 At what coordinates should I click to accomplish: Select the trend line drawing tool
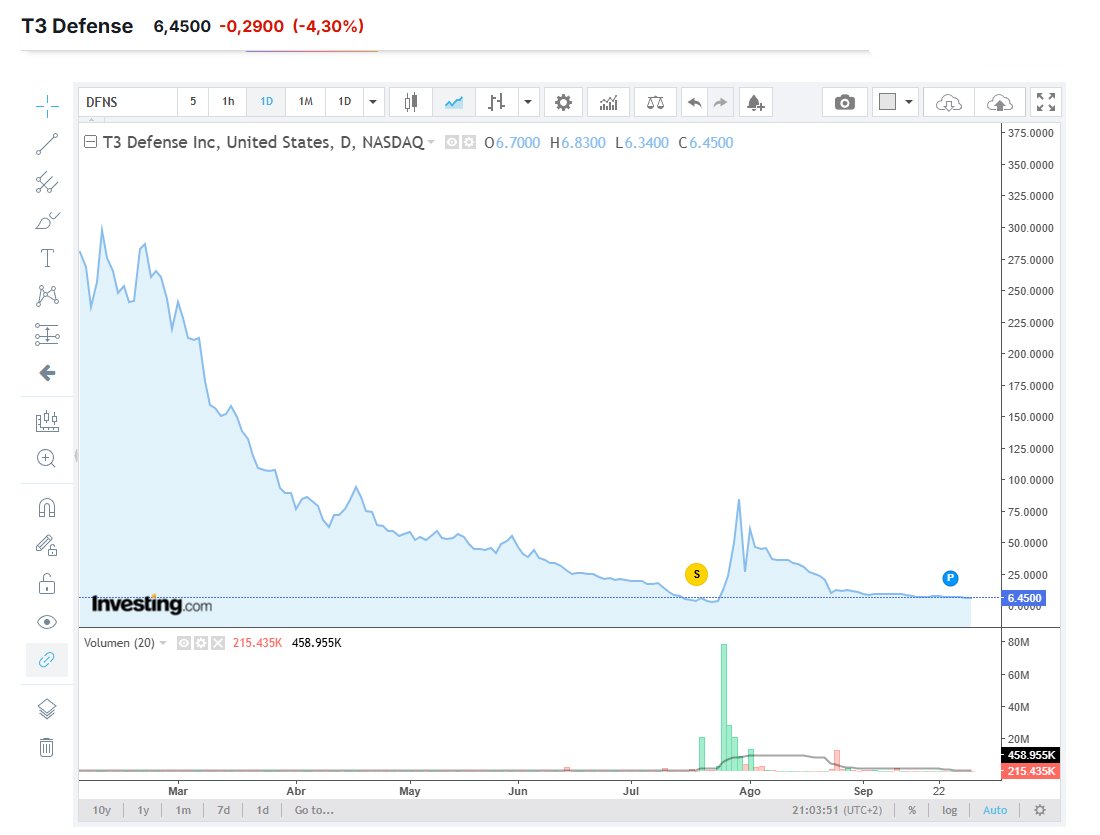pyautogui.click(x=47, y=144)
